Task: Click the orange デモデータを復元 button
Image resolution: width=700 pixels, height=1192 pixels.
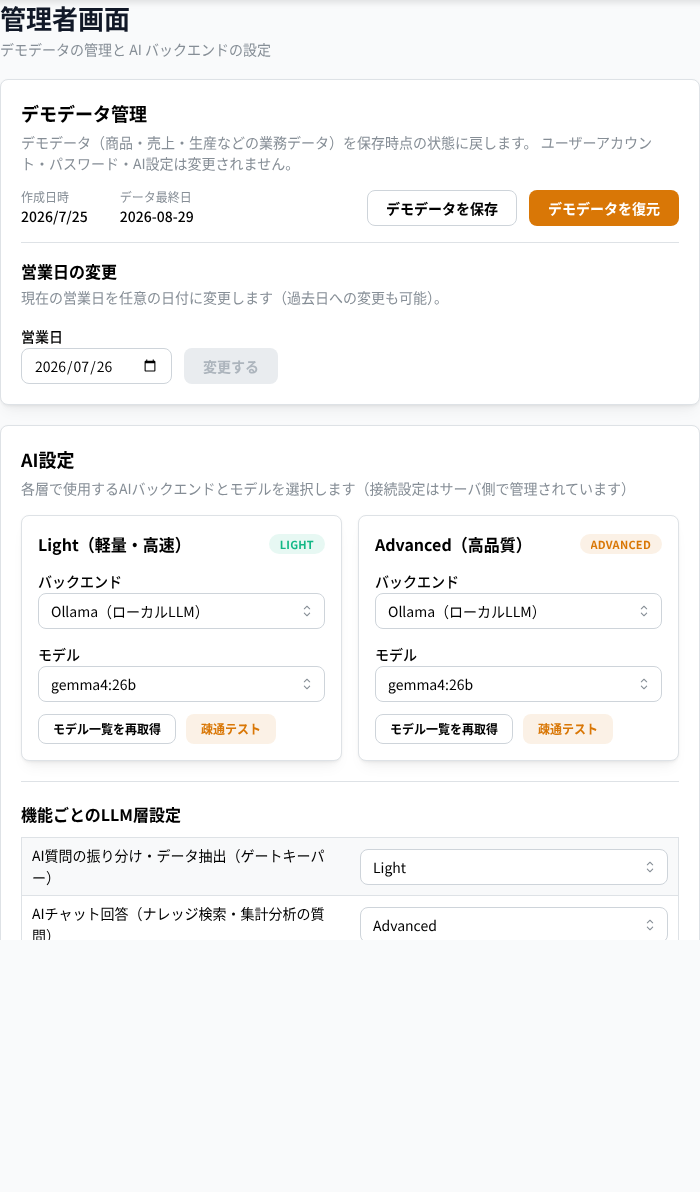Action: pos(603,208)
